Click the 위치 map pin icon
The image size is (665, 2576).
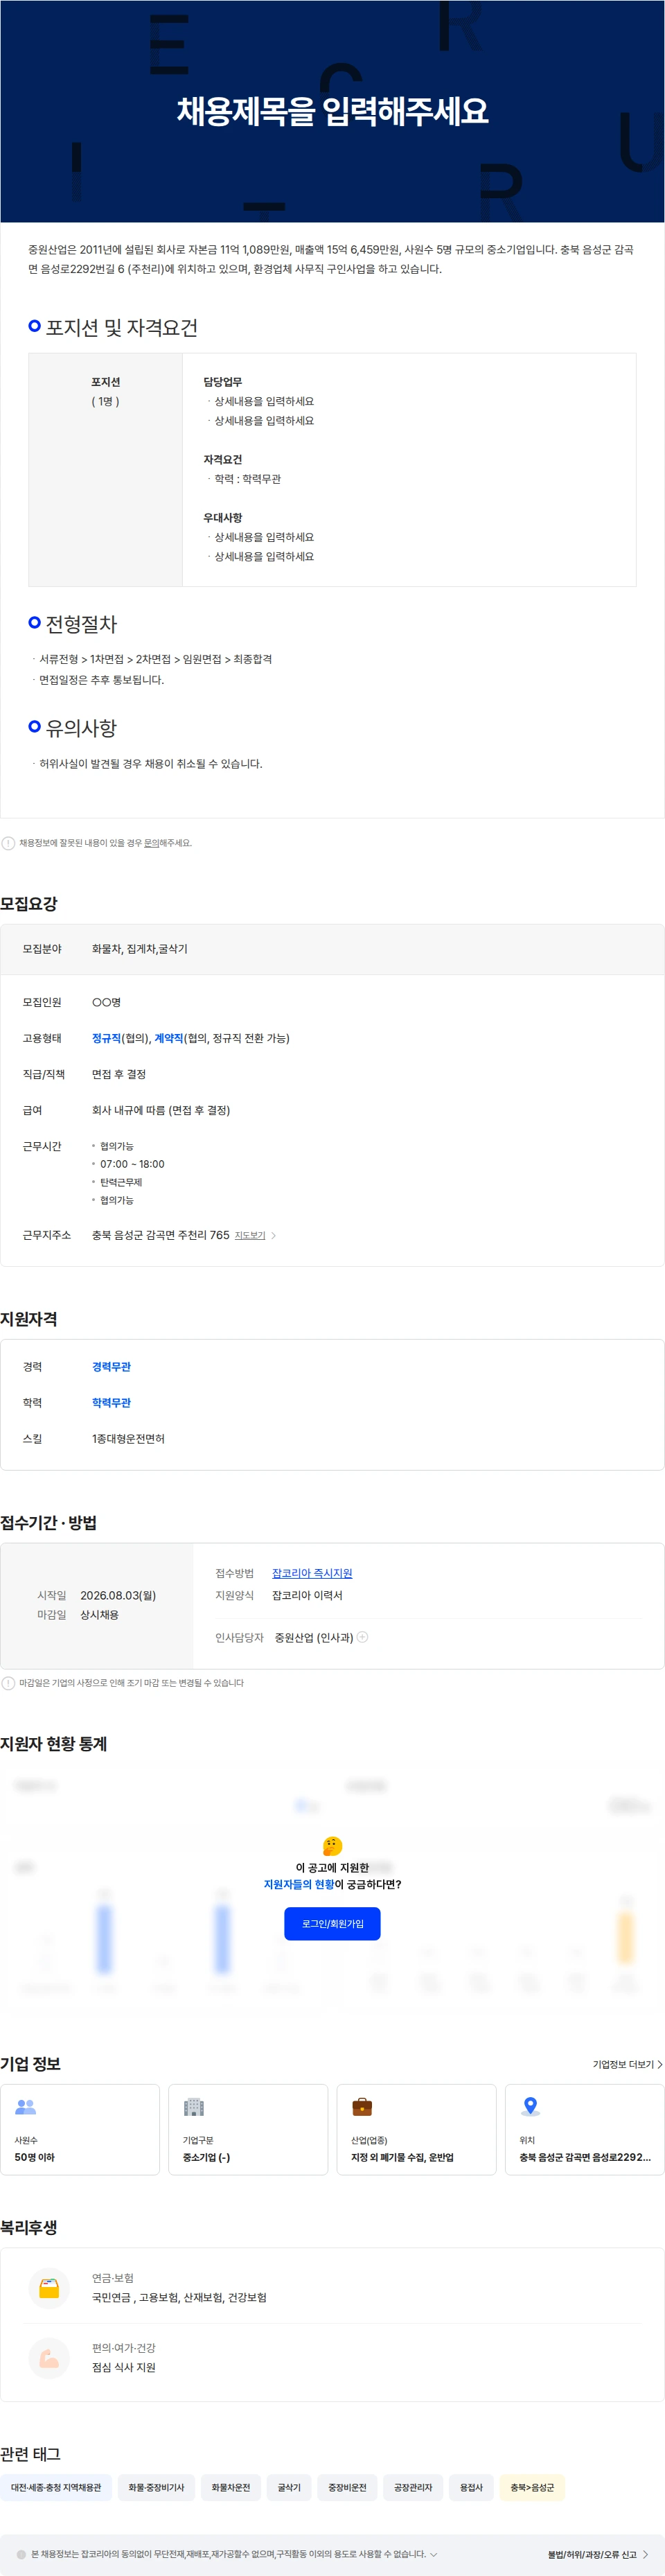point(530,2107)
